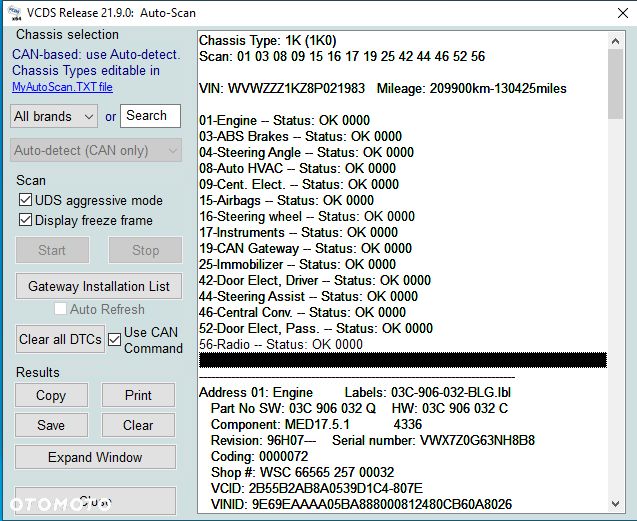Copy the scan results
Image resolution: width=637 pixels, height=521 pixels.
(51, 395)
